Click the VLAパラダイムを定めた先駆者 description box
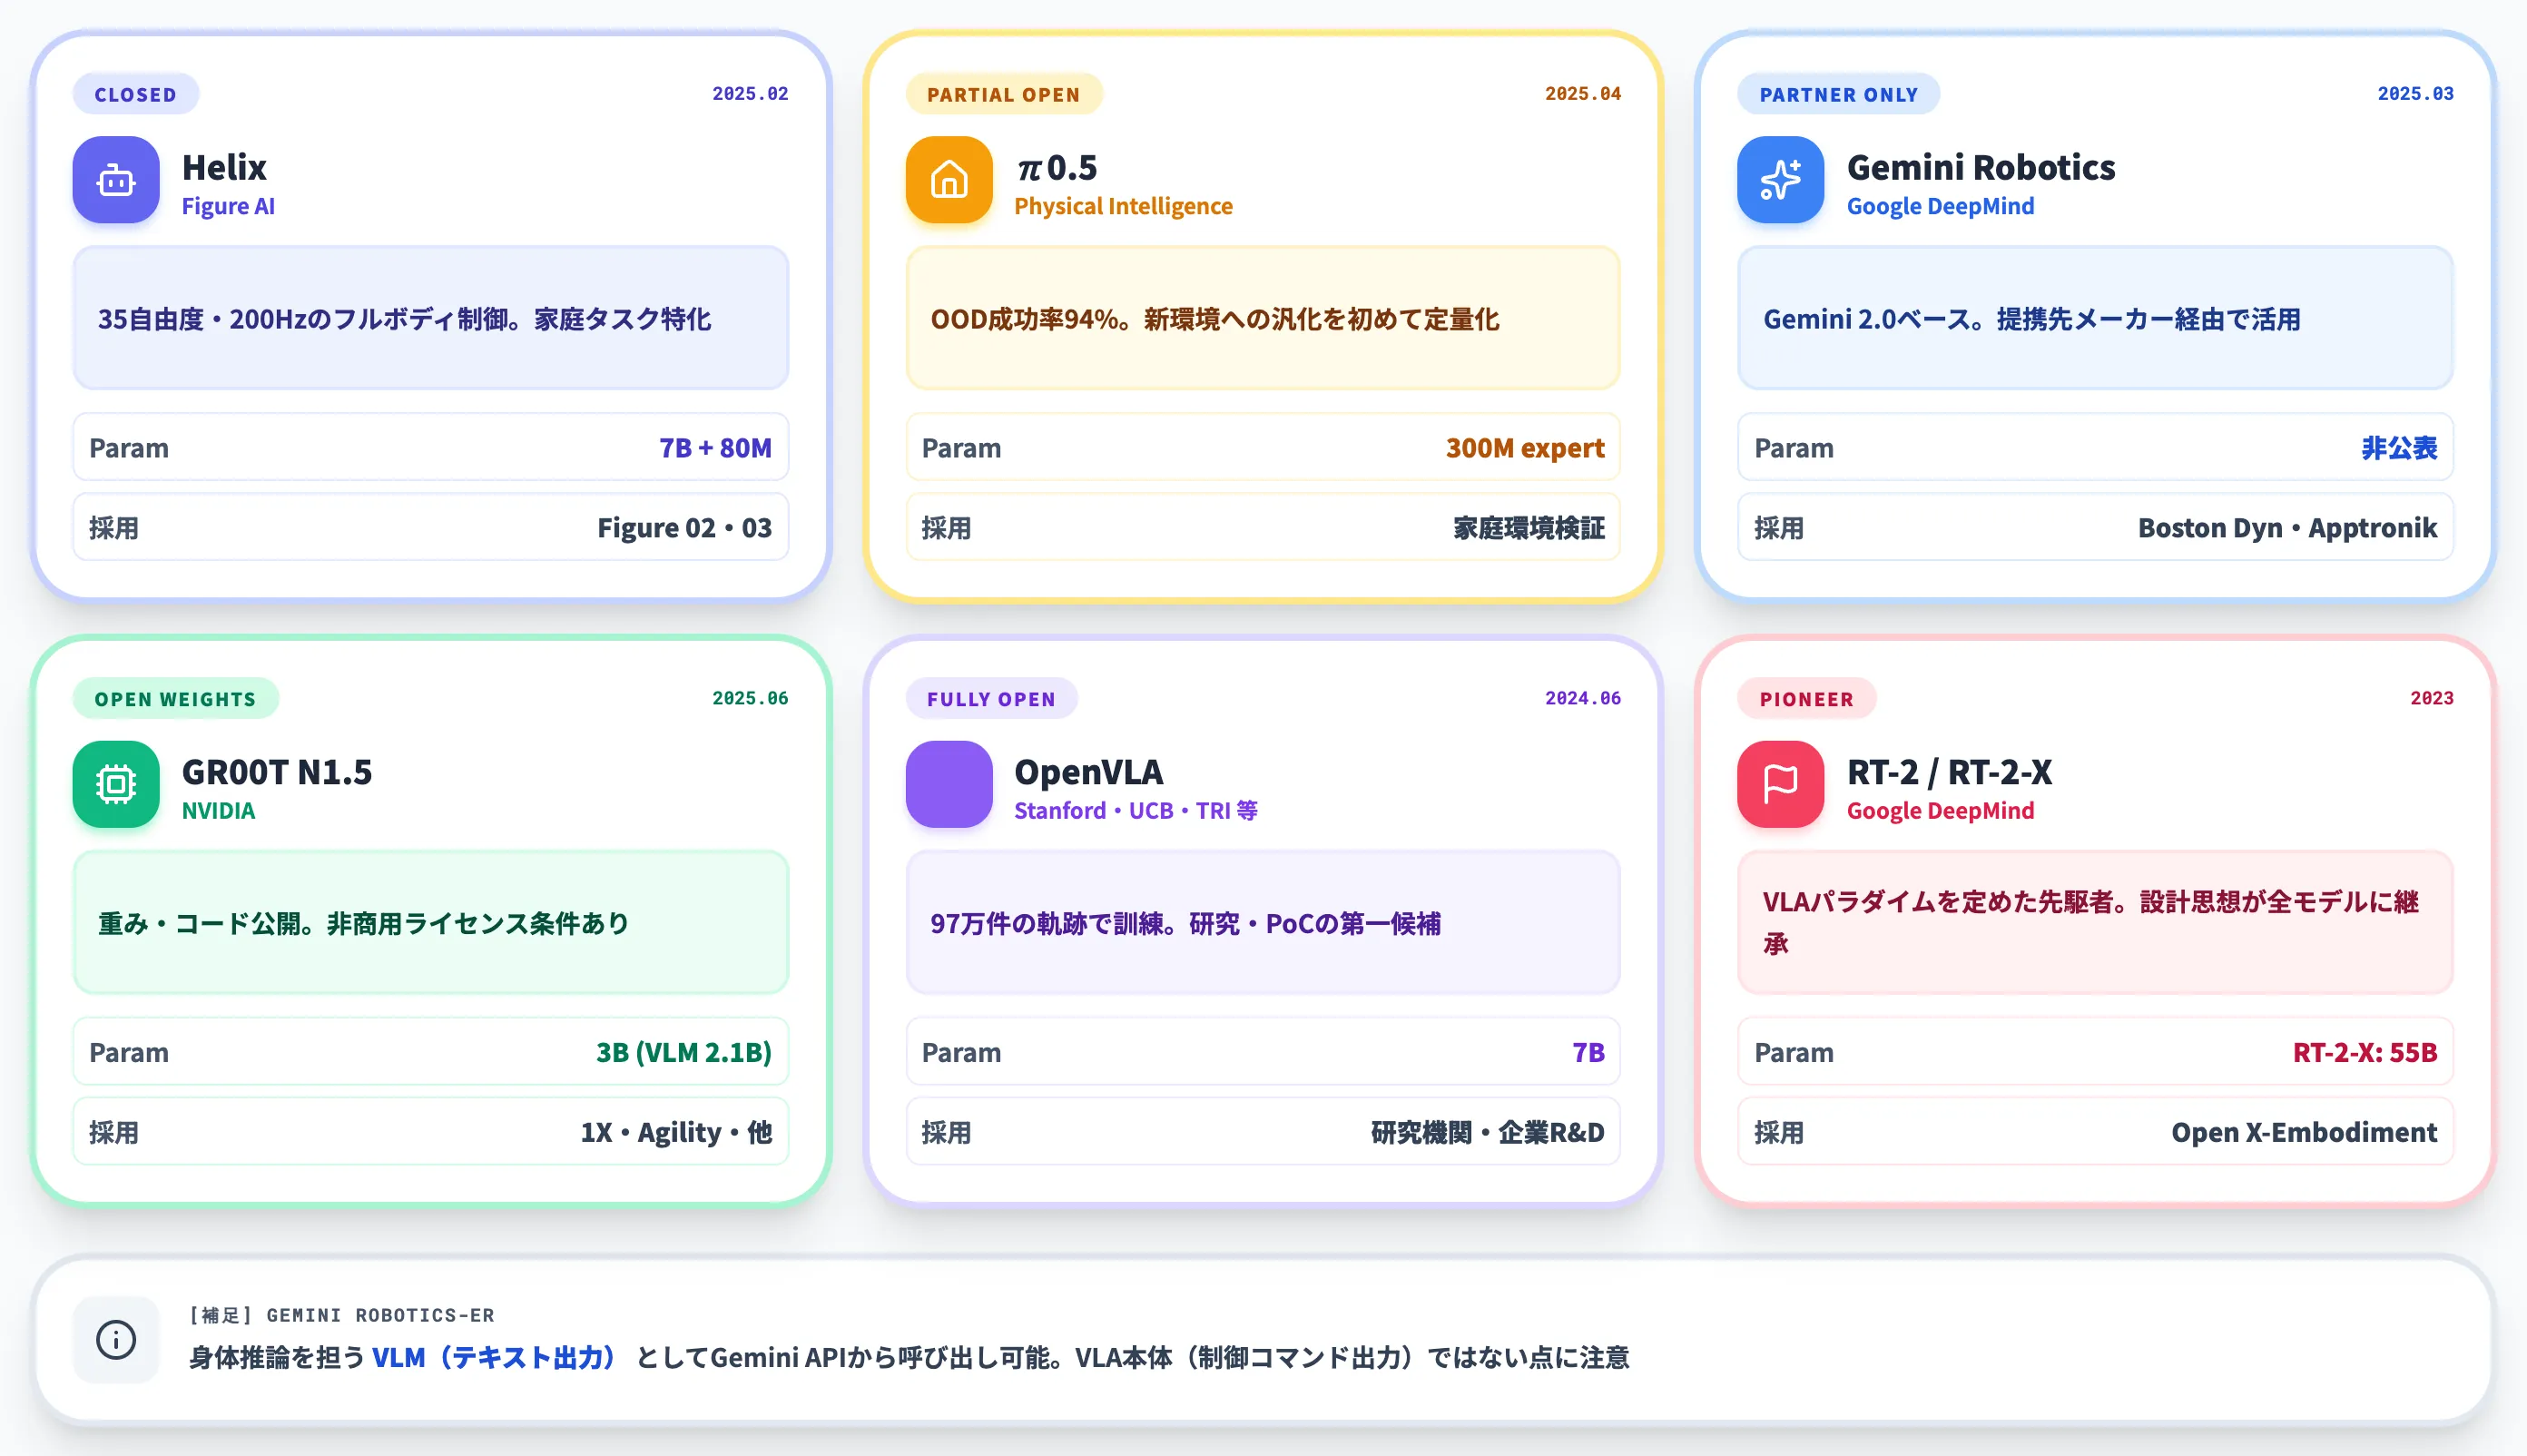The image size is (2527, 1456). [2096, 923]
